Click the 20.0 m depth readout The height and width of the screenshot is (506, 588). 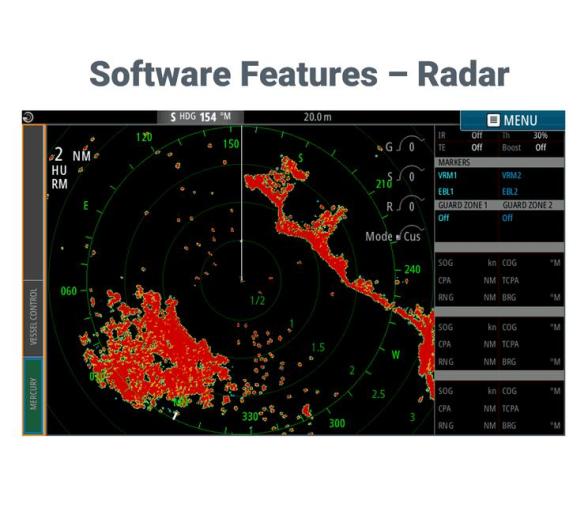point(317,117)
